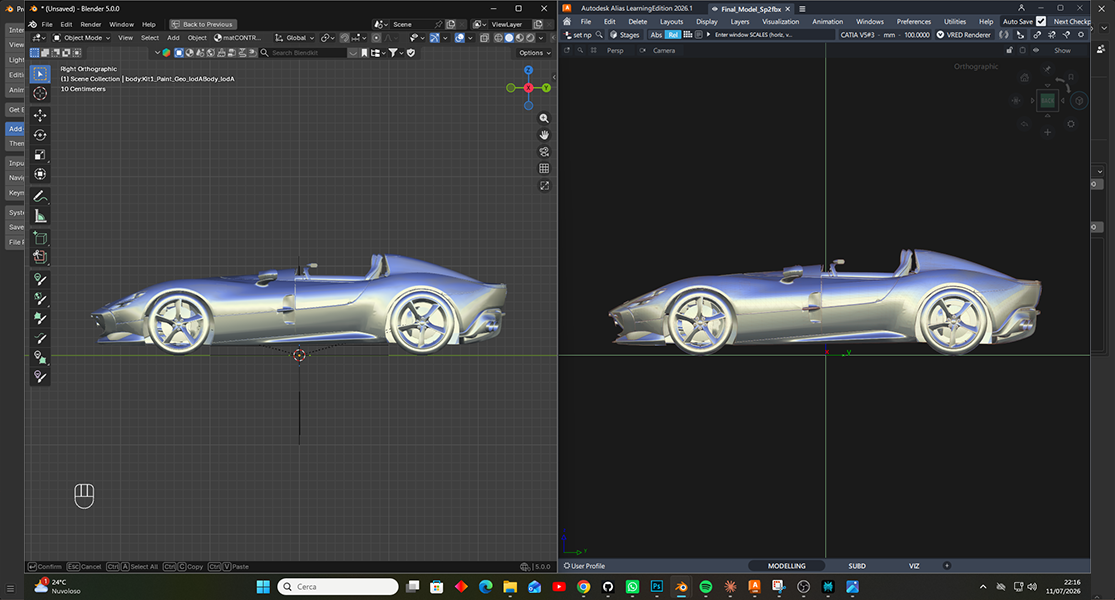
Task: Toggle Rel coordinate mode in Alias
Action: [x=673, y=35]
